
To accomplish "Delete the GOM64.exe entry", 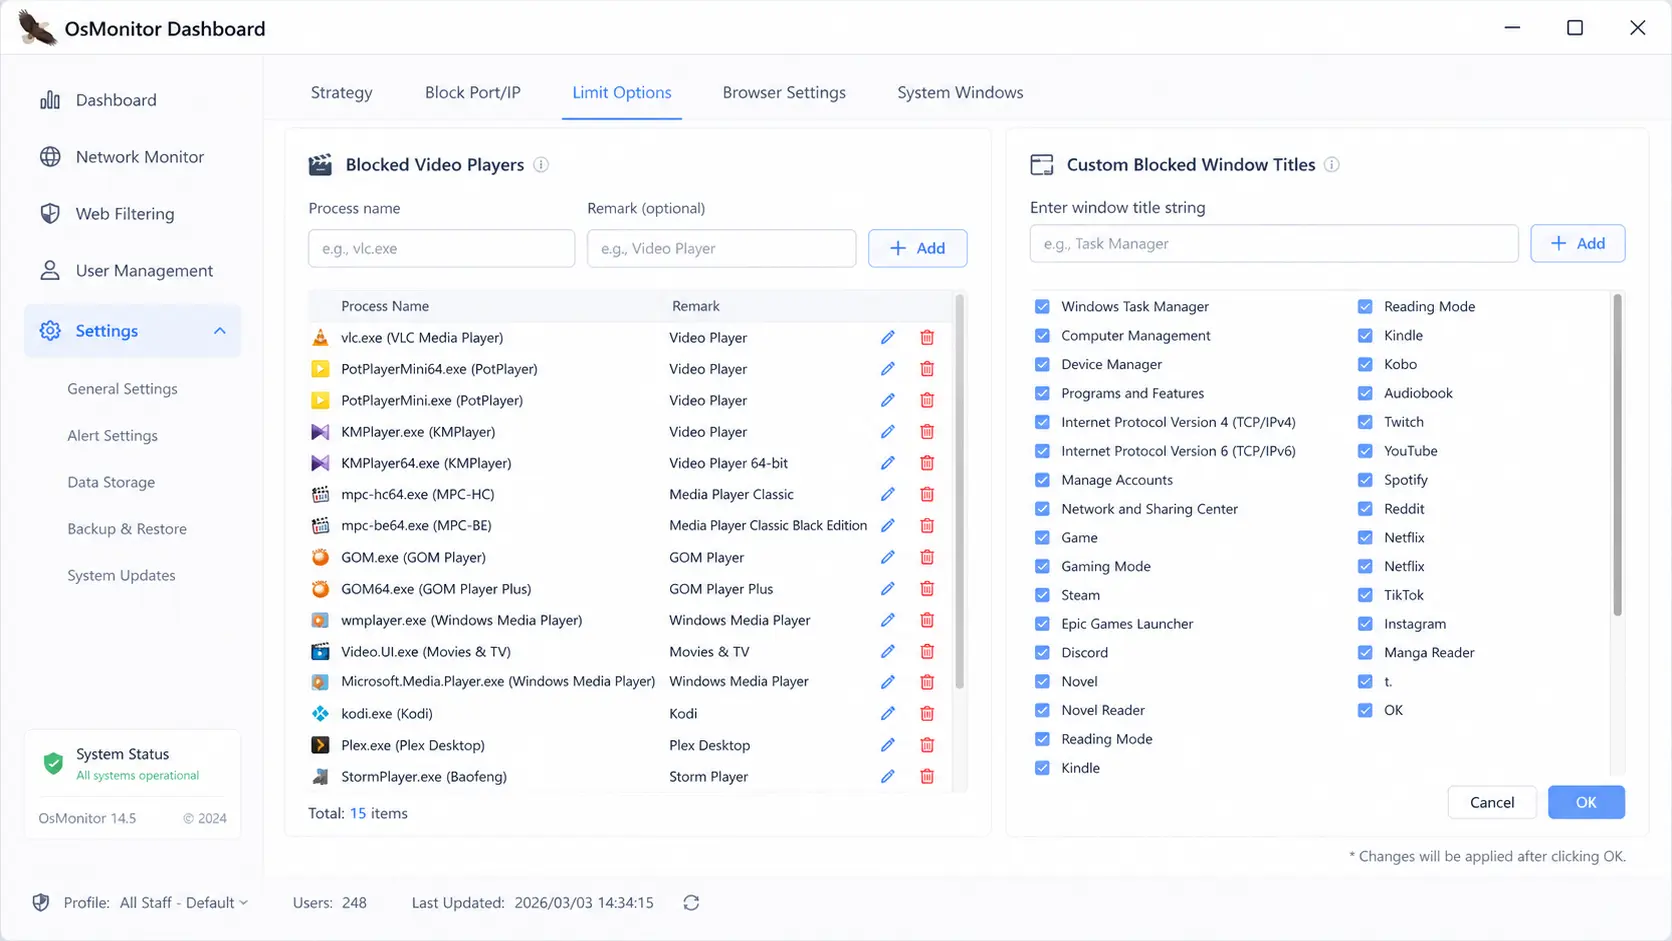I will click(927, 589).
